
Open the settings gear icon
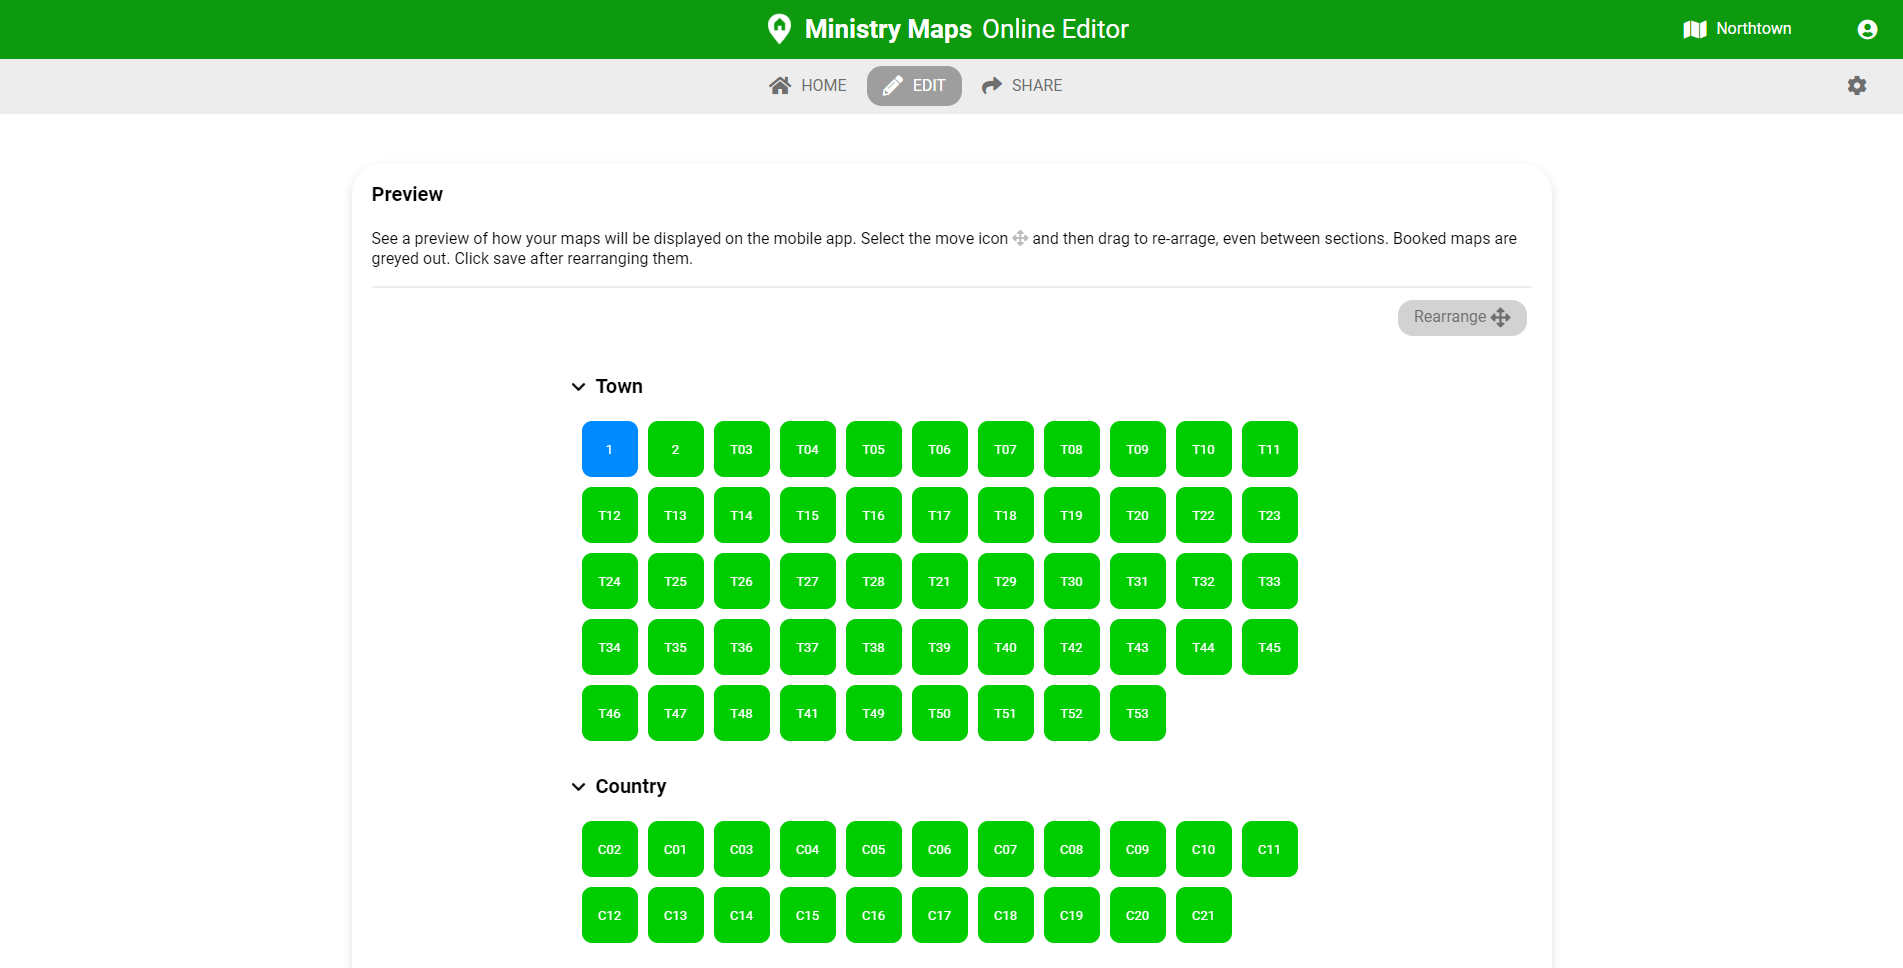click(1857, 86)
